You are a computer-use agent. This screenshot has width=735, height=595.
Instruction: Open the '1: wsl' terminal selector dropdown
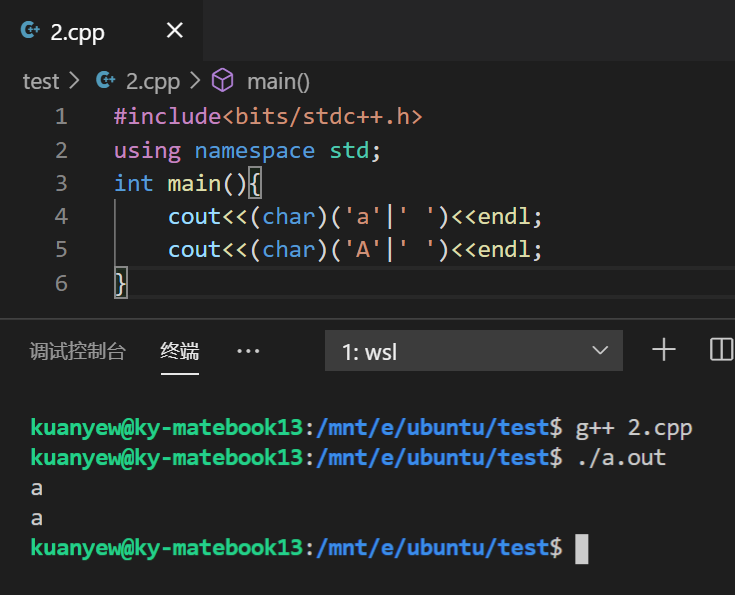(x=473, y=351)
